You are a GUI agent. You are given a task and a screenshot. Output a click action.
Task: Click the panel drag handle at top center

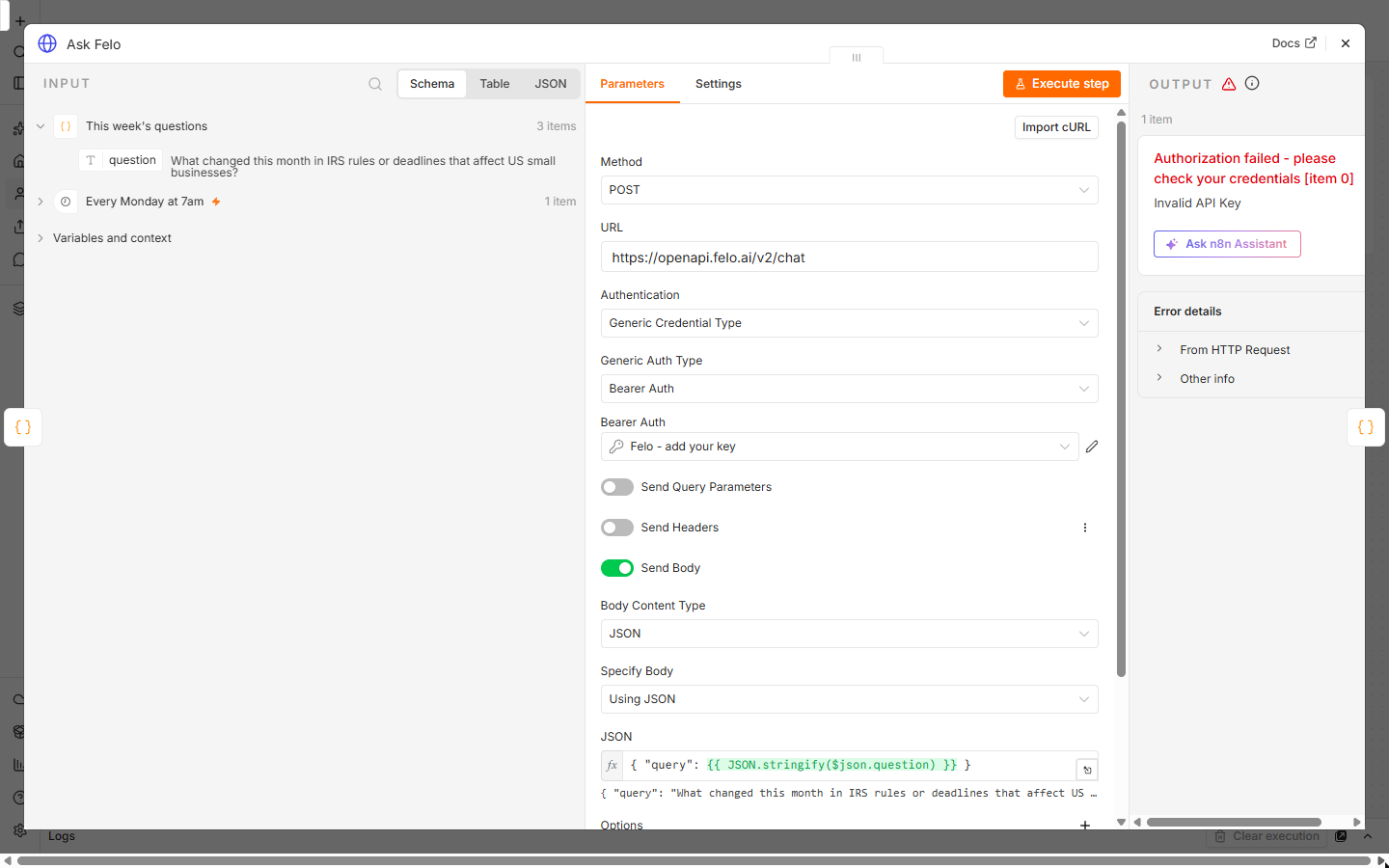[x=856, y=57]
